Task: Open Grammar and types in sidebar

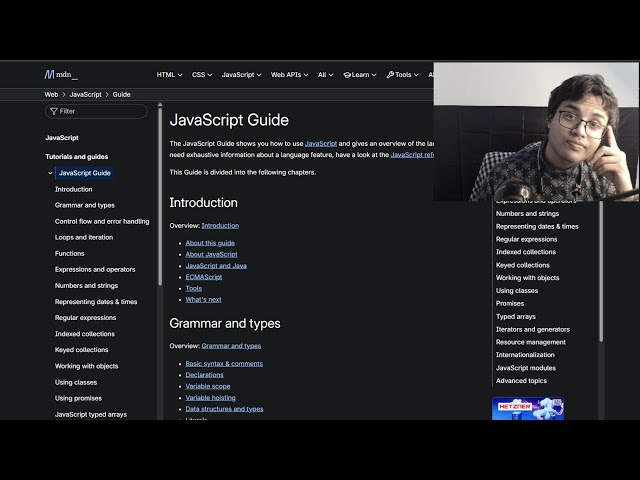Action: (84, 205)
